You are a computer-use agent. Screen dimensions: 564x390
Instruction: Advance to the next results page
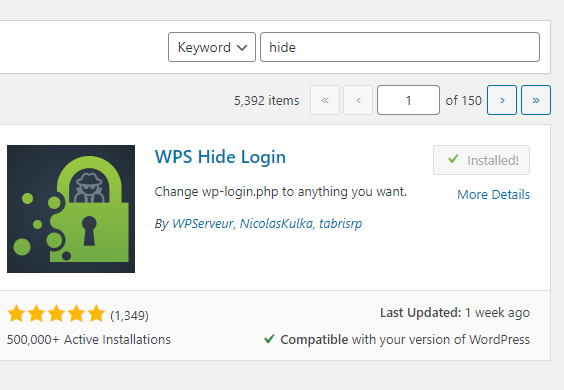click(502, 100)
